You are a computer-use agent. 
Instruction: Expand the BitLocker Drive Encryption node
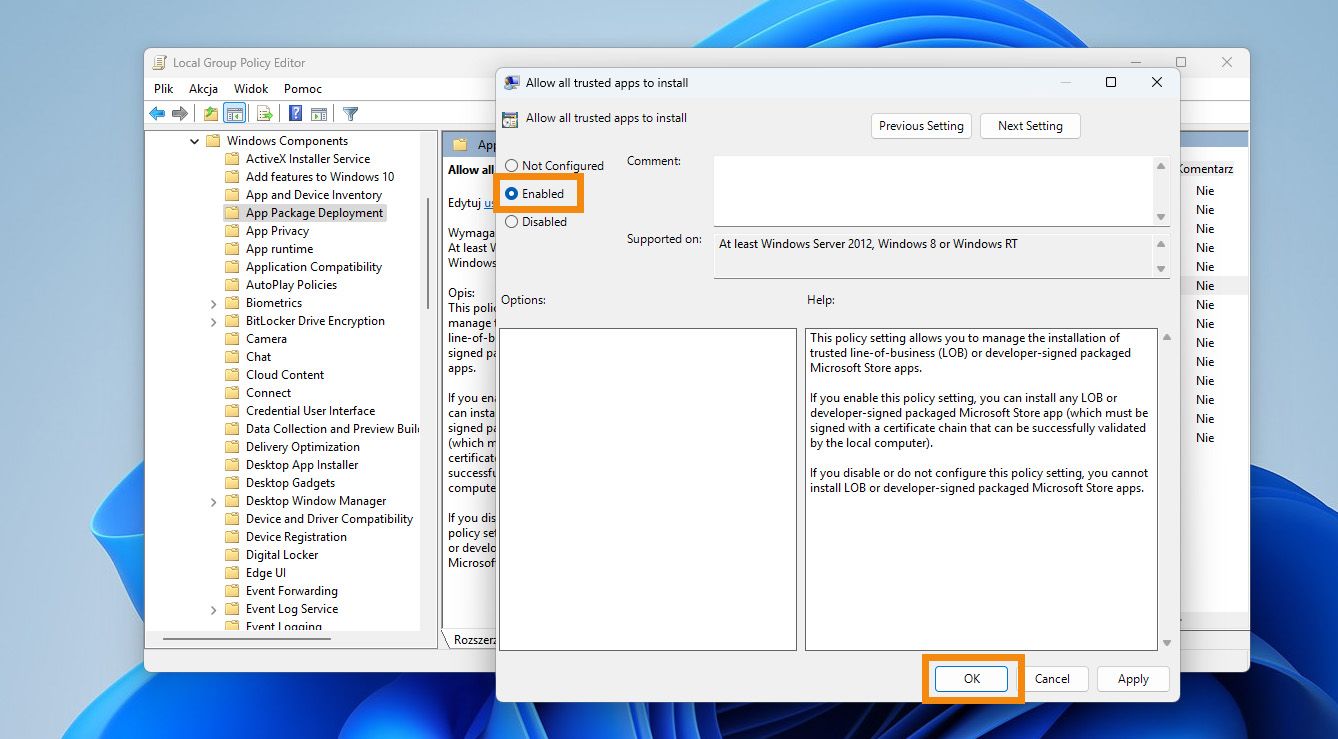[213, 322]
